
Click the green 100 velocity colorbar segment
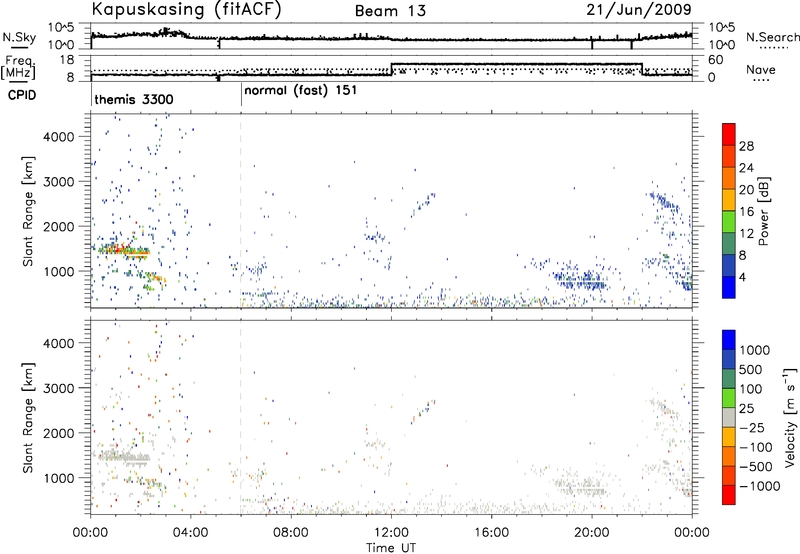coord(729,398)
